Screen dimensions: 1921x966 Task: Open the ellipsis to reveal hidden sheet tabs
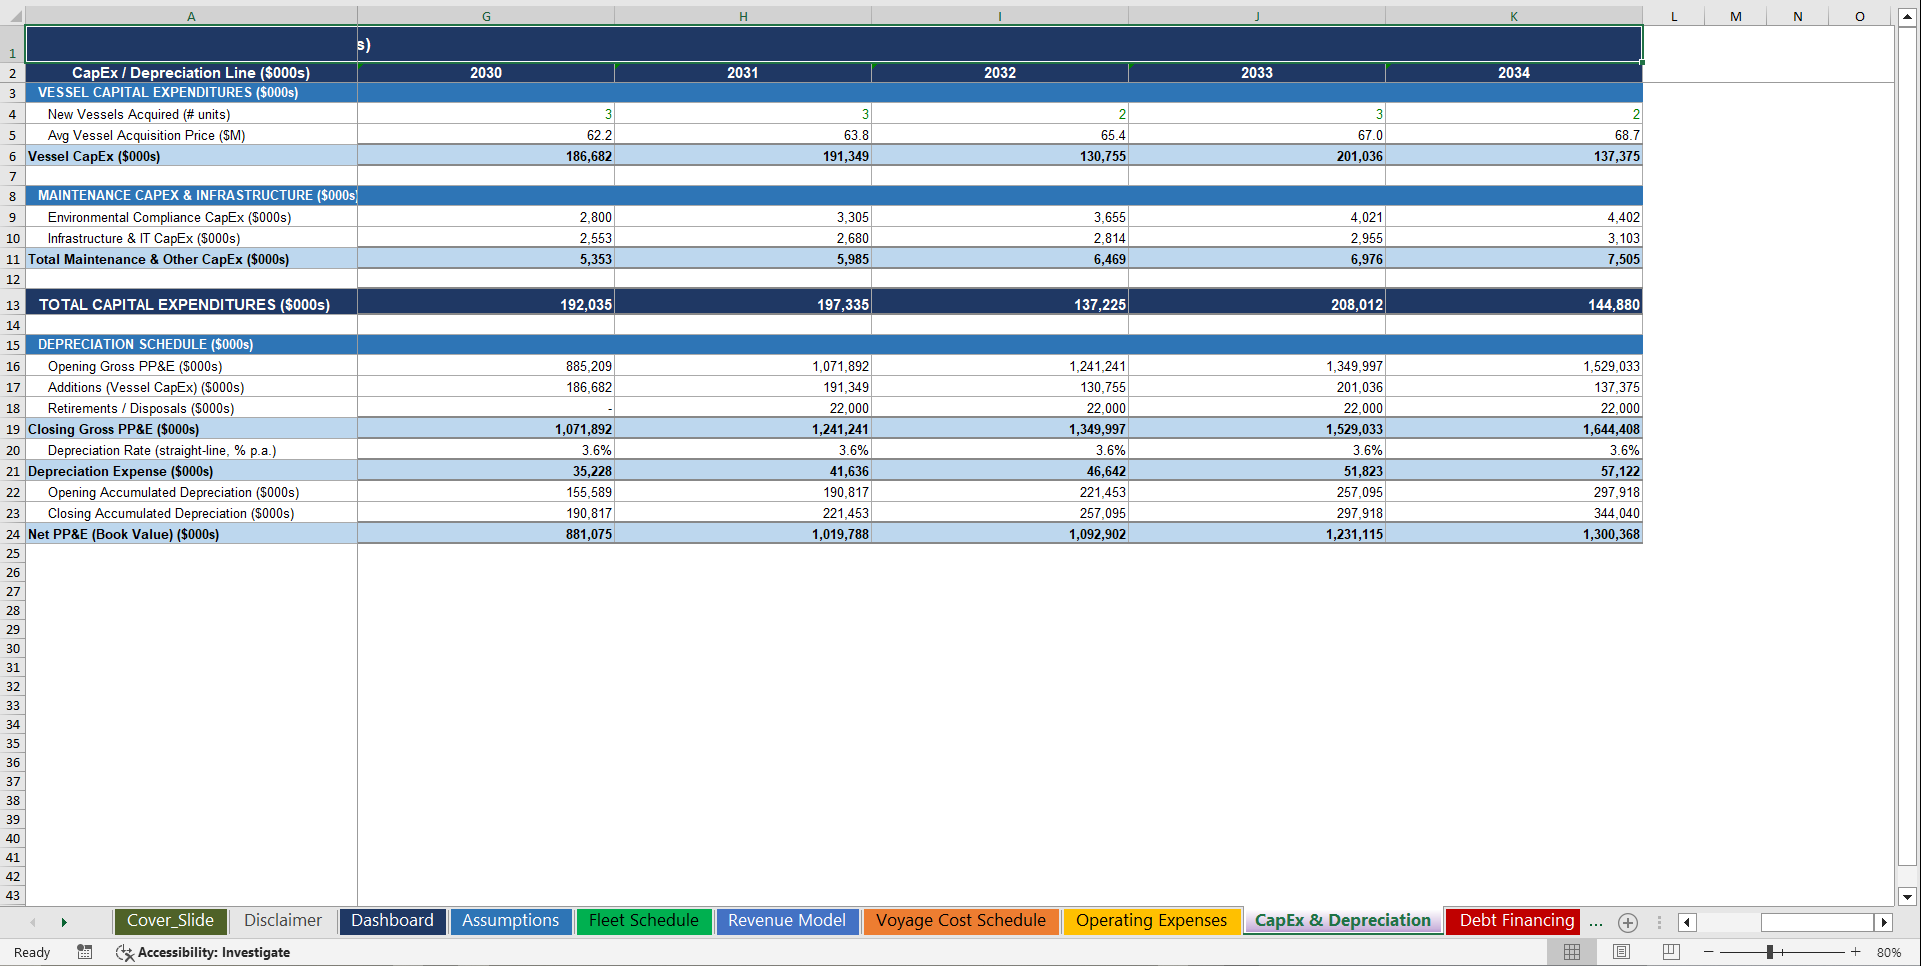[1596, 922]
